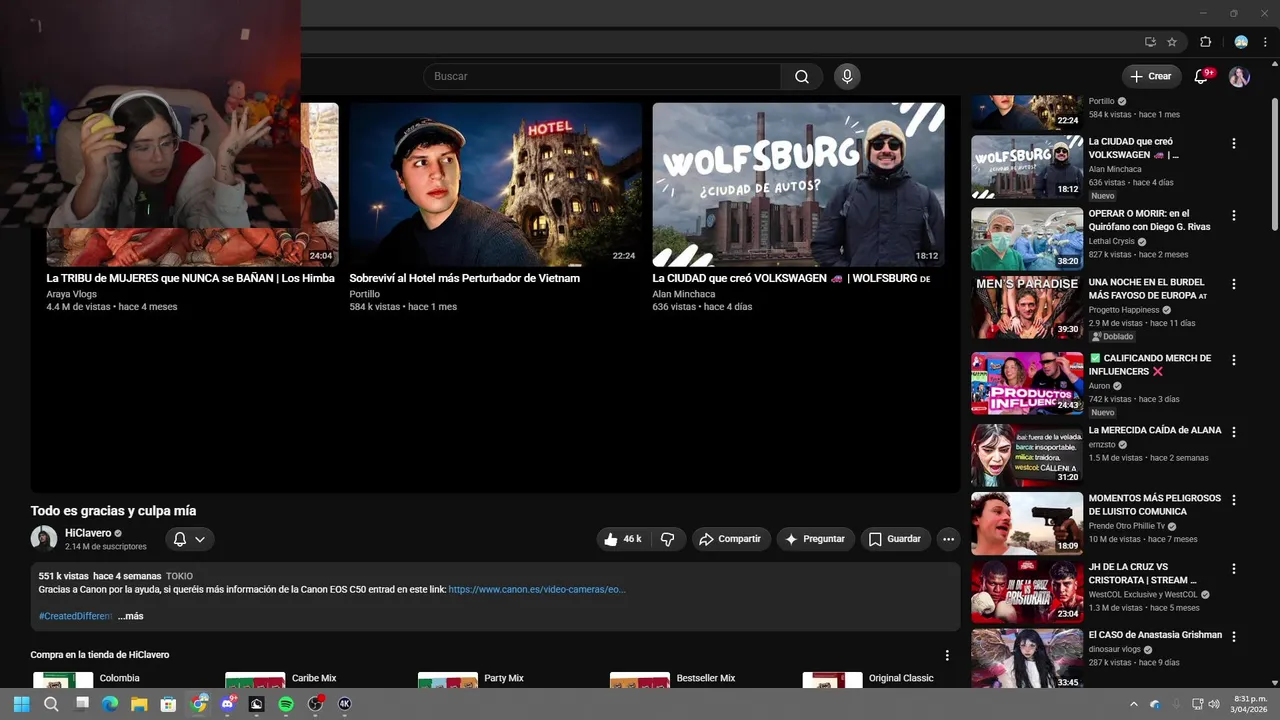Open Spotify from taskbar
This screenshot has width=1280, height=720.
click(x=286, y=704)
